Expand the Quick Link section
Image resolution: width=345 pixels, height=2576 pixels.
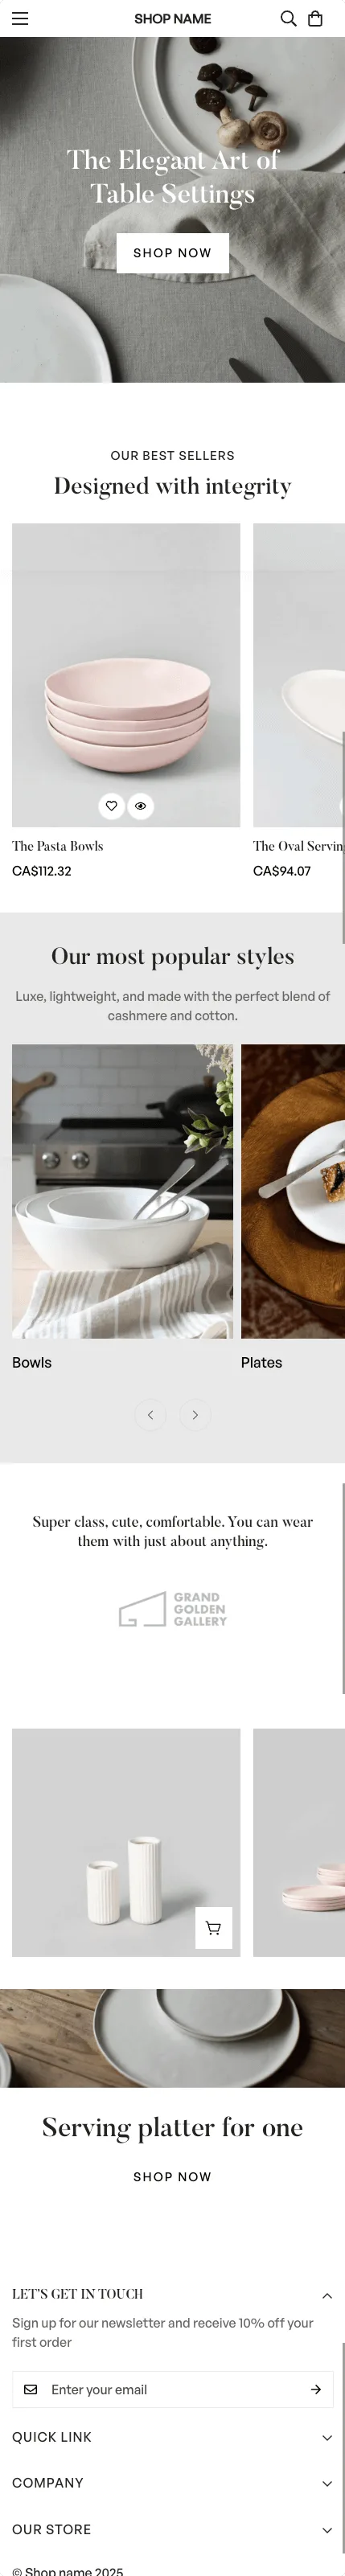click(172, 2437)
